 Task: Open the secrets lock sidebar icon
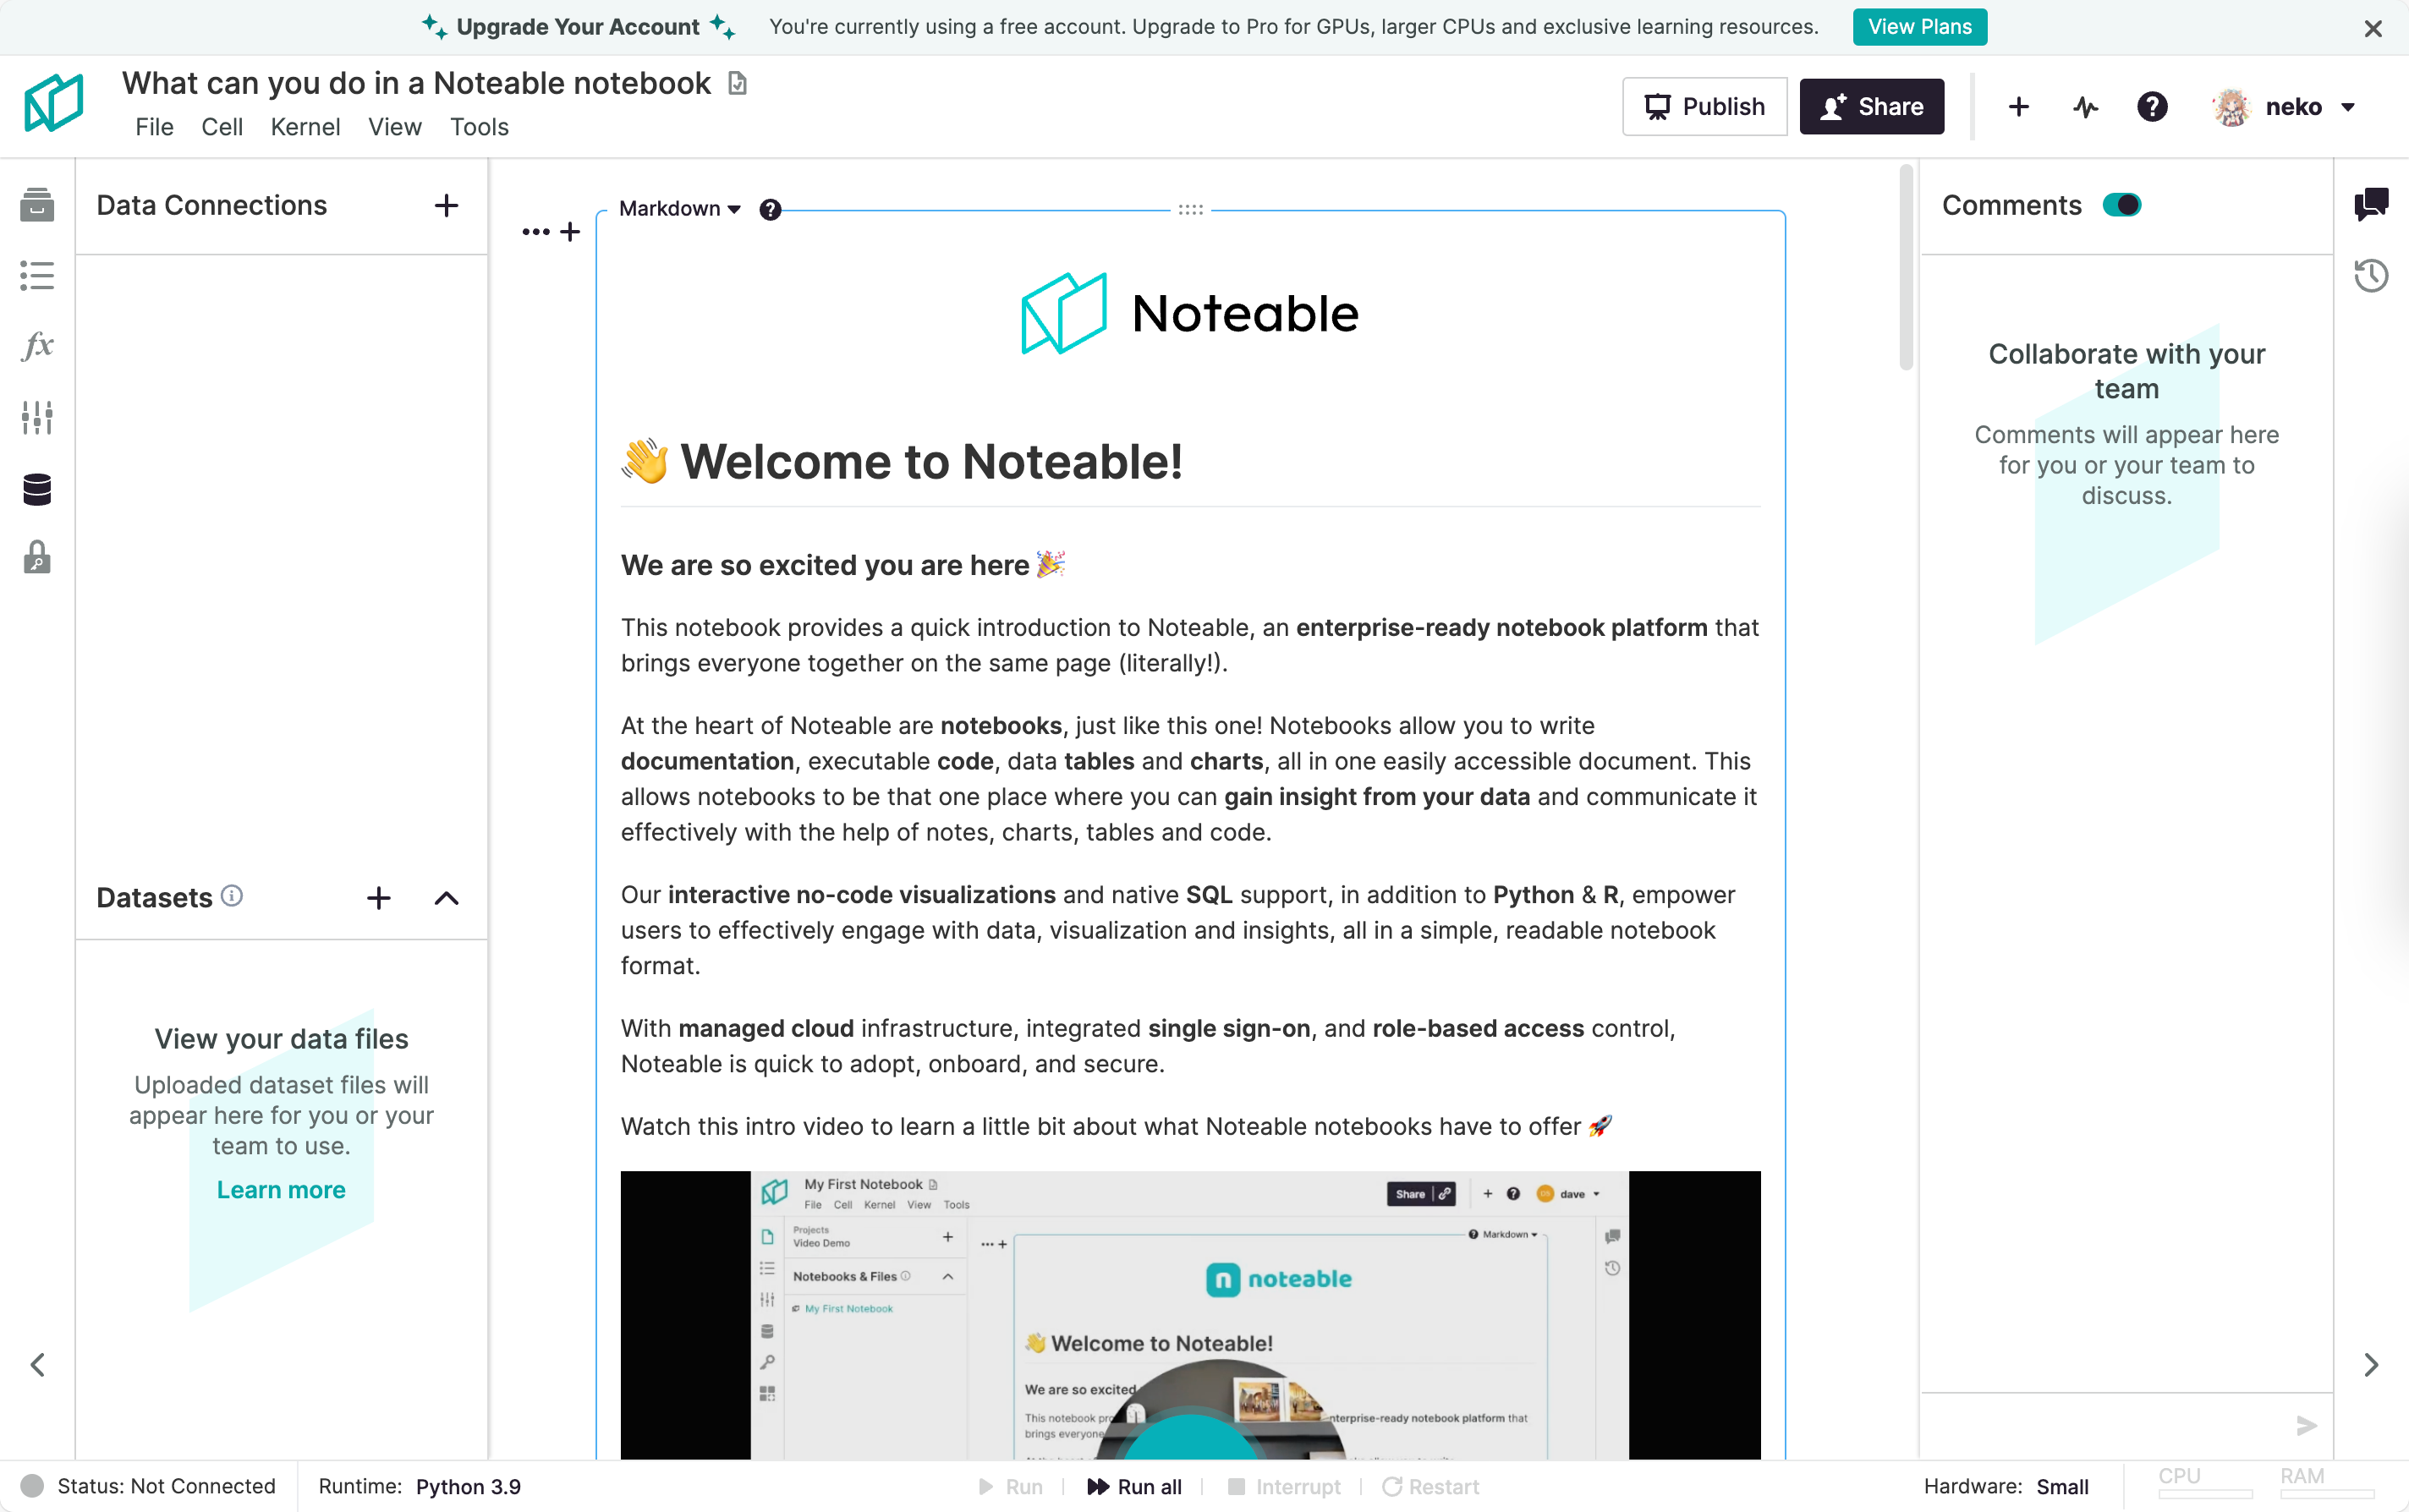(37, 557)
